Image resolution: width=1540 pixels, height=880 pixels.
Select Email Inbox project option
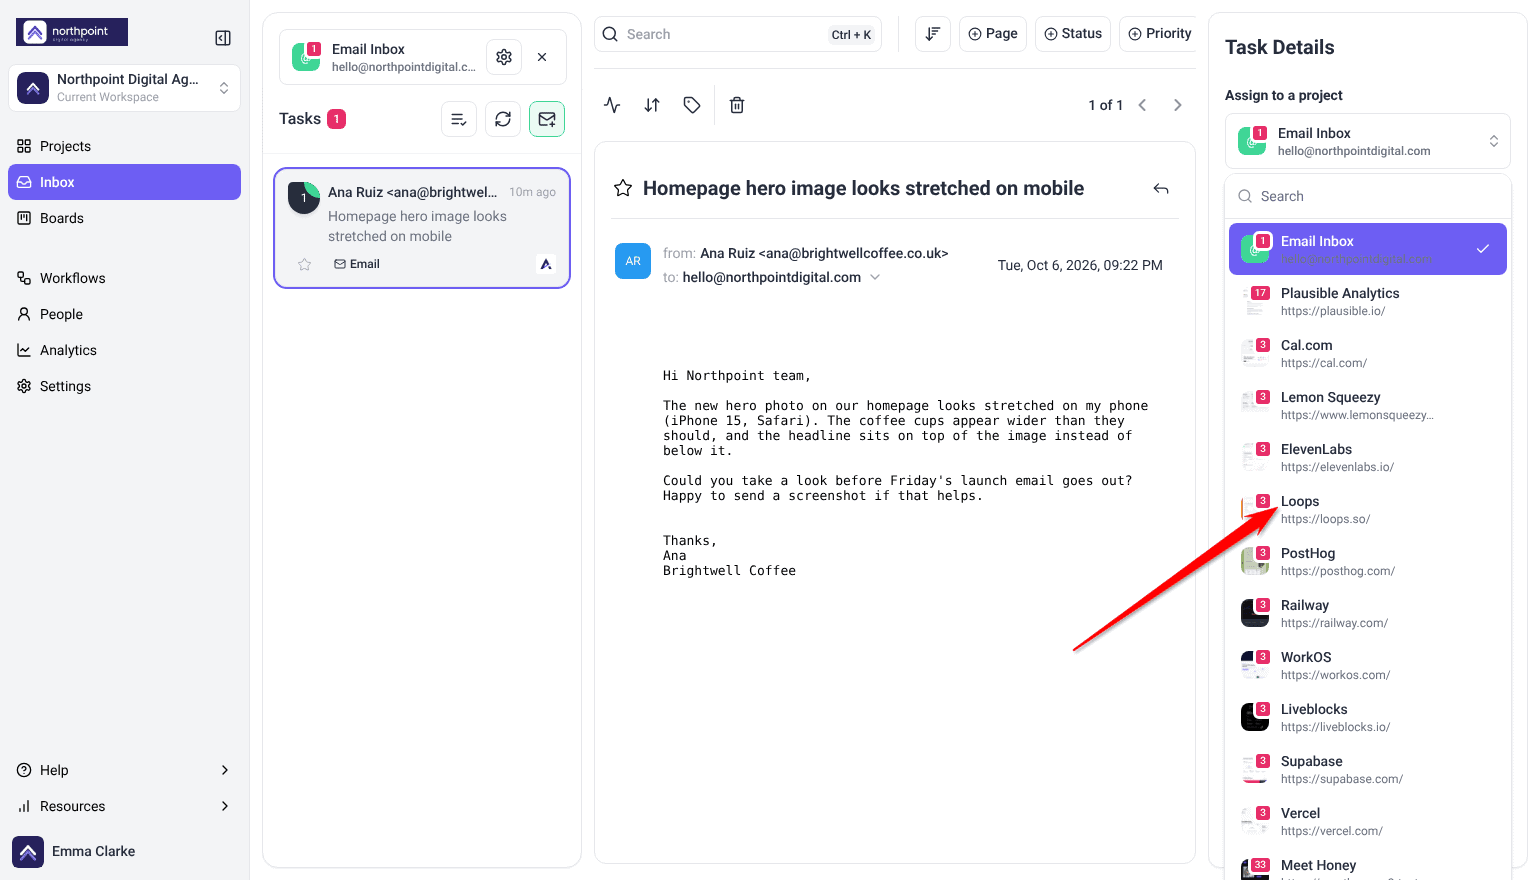pos(1368,249)
